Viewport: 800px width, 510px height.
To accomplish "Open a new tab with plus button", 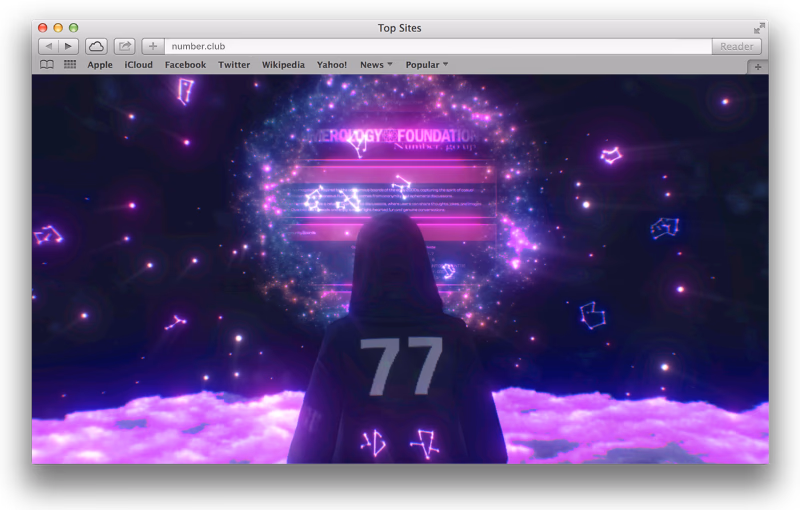I will (757, 66).
